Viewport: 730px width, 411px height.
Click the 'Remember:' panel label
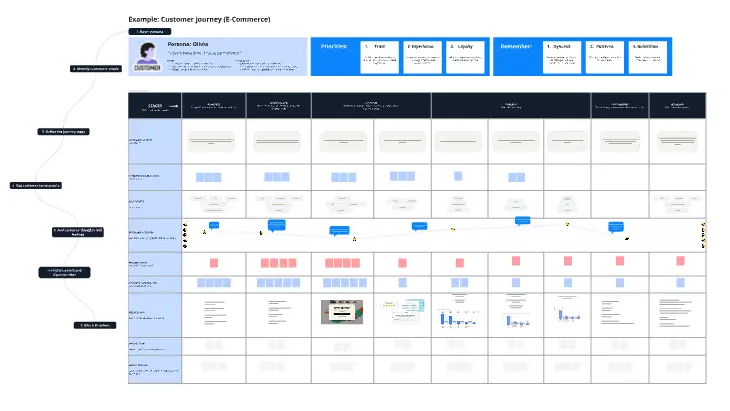click(x=517, y=46)
